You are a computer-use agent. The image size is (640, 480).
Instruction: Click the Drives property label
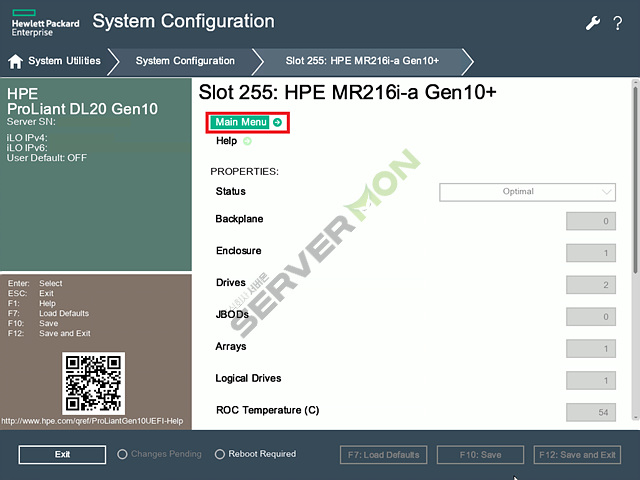coord(231,282)
